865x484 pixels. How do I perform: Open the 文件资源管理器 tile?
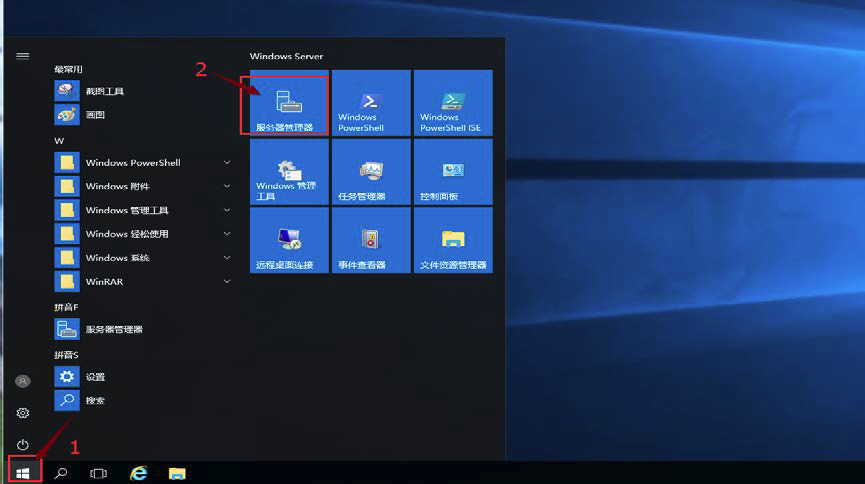point(452,241)
